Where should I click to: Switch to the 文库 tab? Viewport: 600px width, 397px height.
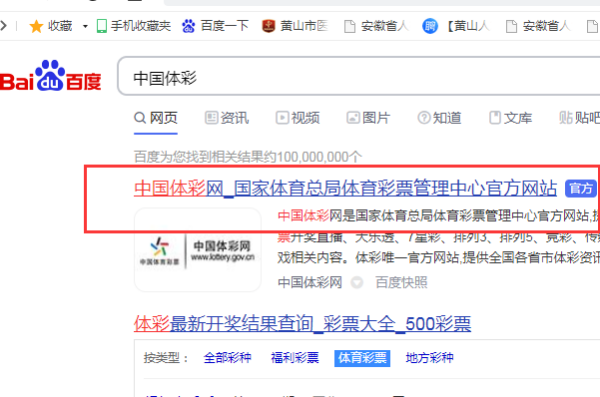pos(510,118)
